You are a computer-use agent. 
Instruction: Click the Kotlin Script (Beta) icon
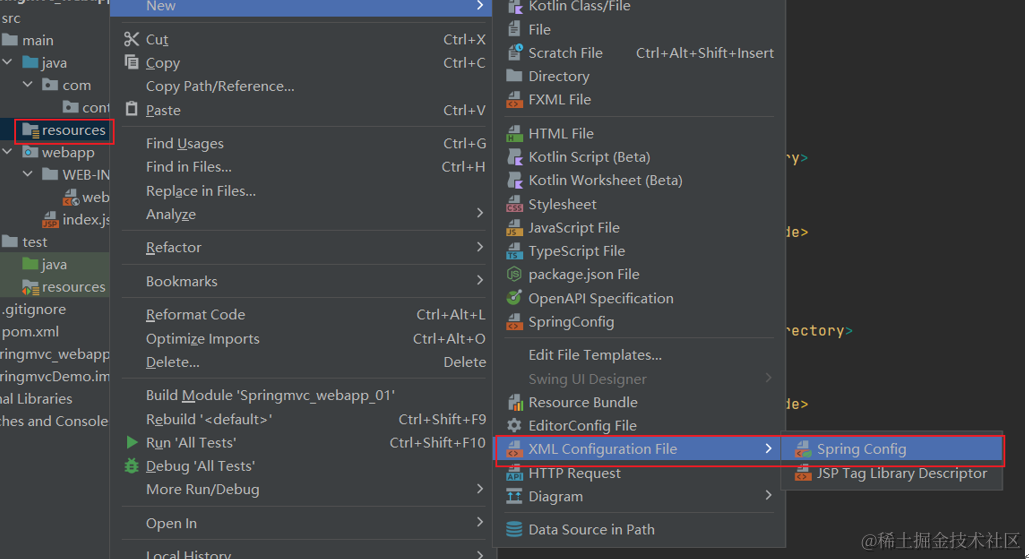pos(514,157)
